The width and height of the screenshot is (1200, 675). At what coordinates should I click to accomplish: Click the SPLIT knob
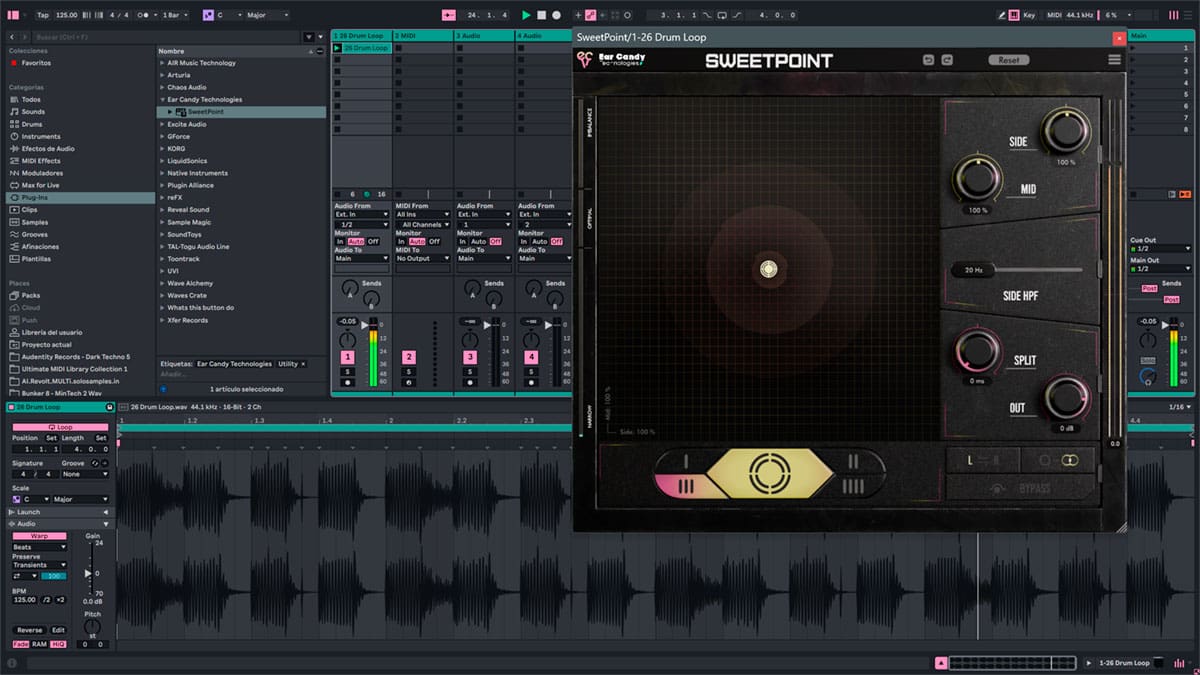979,350
